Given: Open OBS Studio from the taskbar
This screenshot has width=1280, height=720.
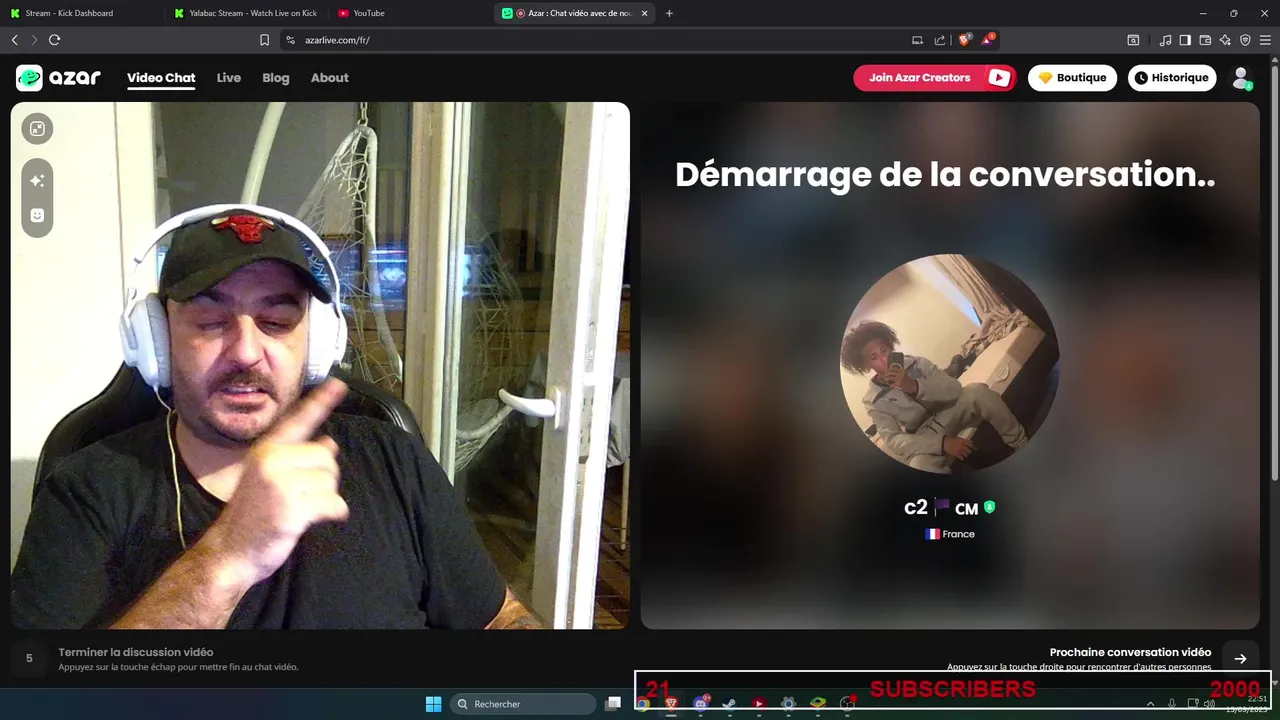Looking at the screenshot, I should (x=847, y=704).
